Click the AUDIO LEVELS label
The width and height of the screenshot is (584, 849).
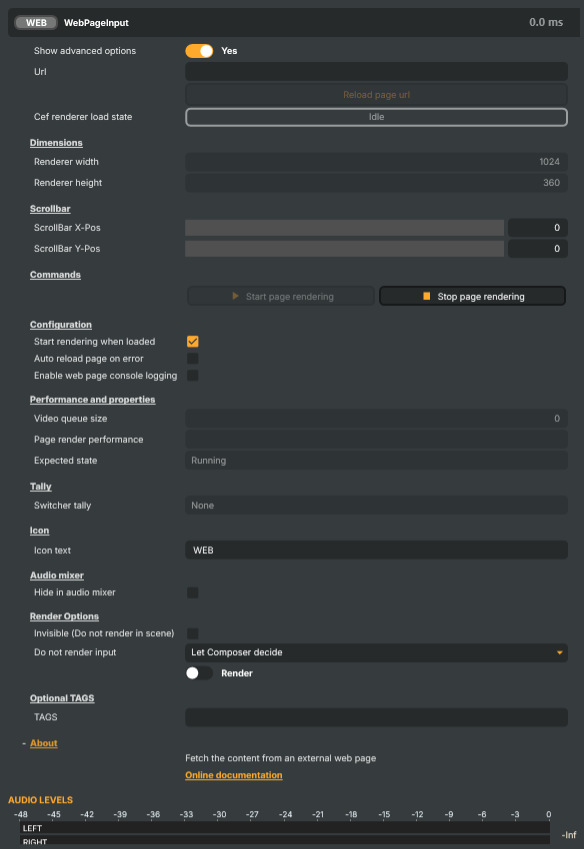tap(40, 800)
